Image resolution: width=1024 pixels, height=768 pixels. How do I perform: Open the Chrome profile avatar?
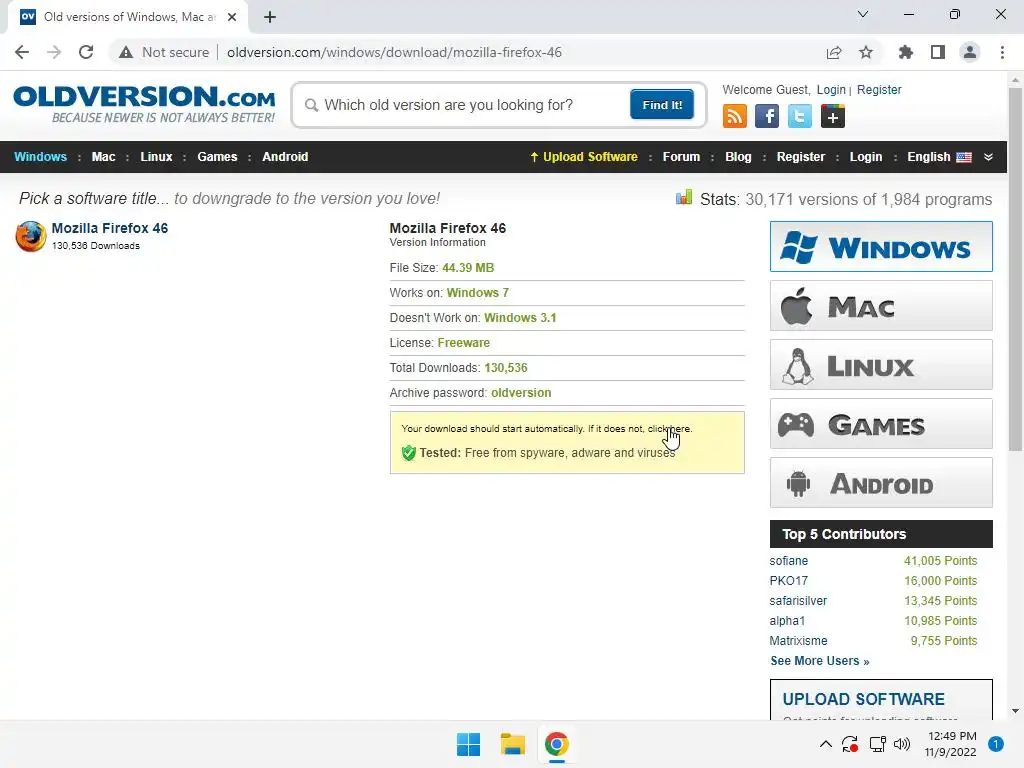[970, 52]
